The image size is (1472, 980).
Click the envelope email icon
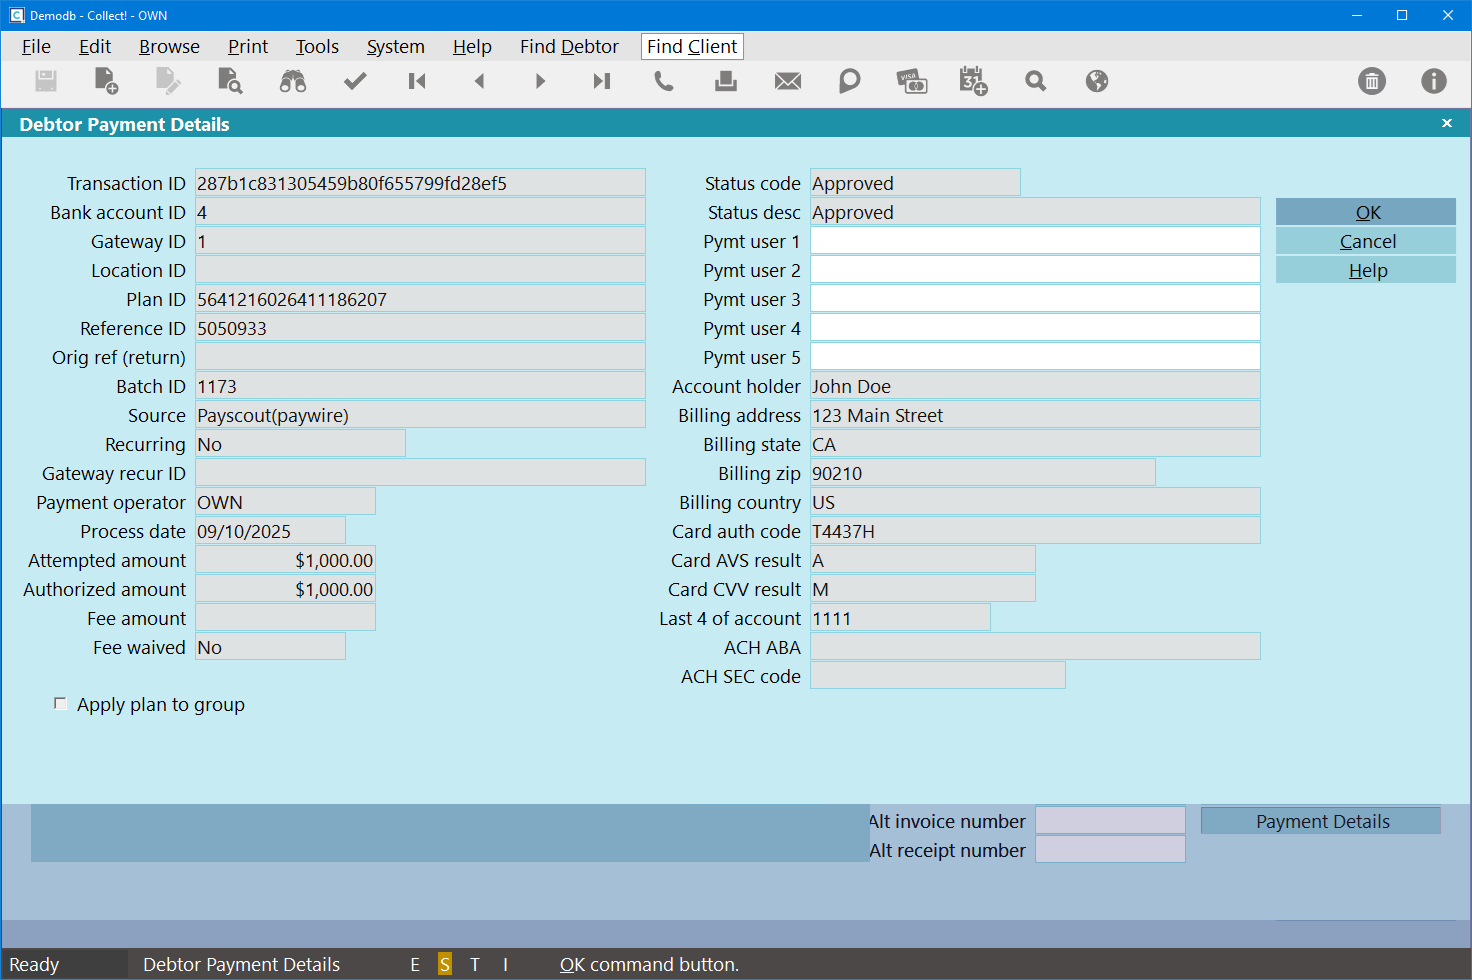point(788,82)
